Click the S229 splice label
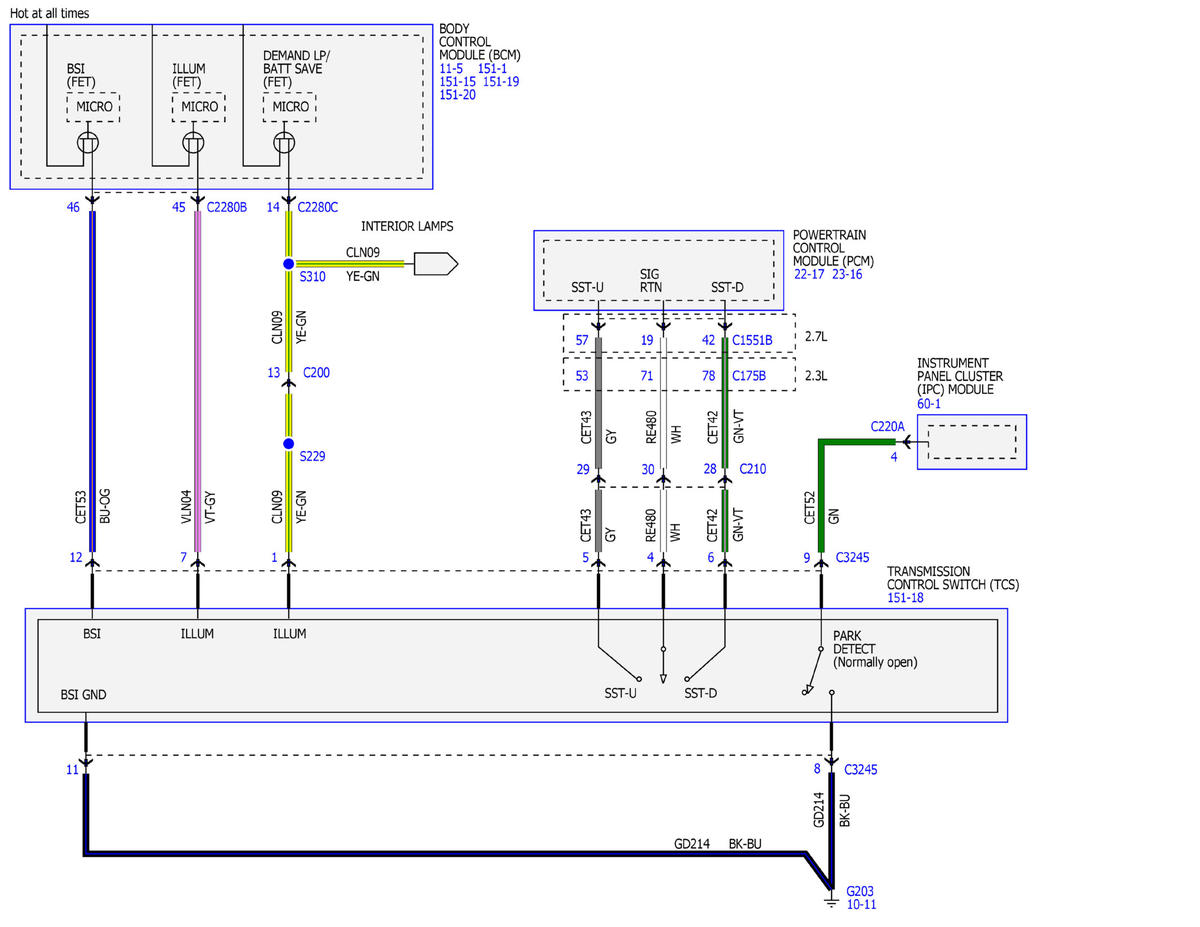This screenshot has height=927, width=1200. 312,456
